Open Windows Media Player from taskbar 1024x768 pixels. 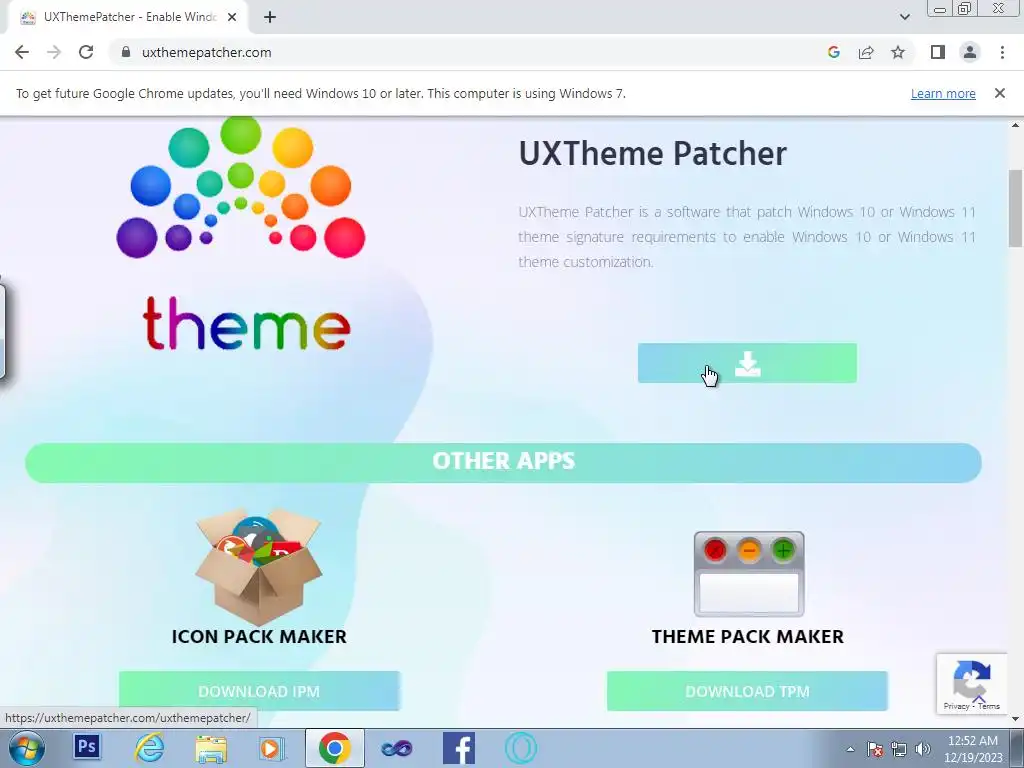(x=272, y=748)
